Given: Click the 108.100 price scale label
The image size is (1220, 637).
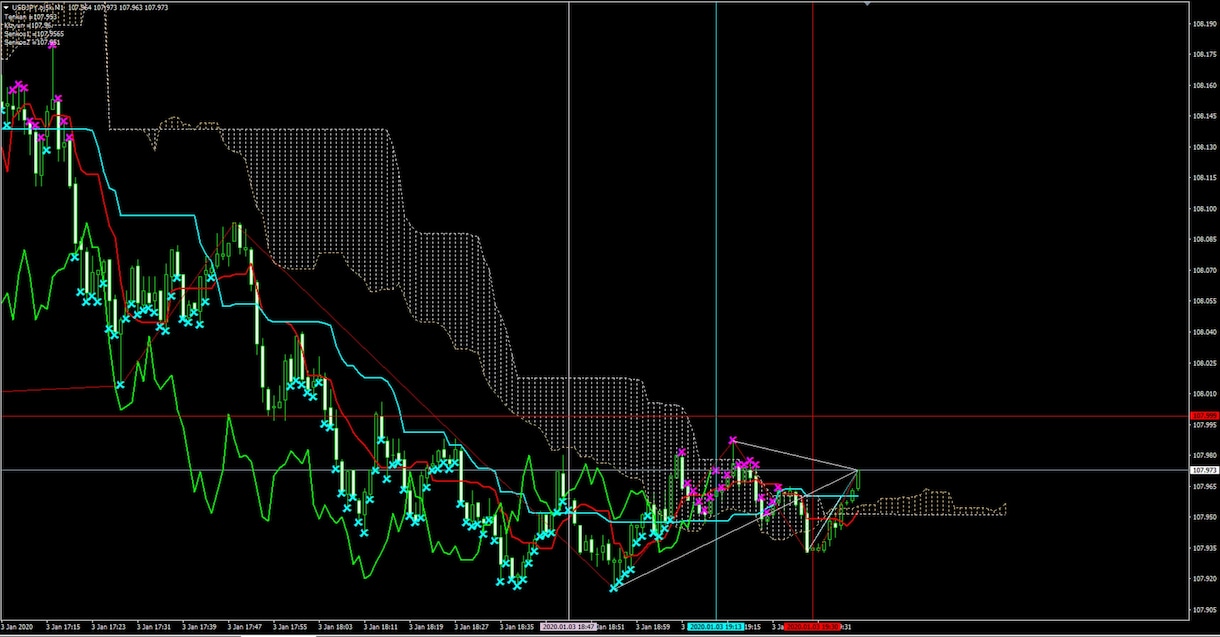Looking at the screenshot, I should point(1204,209).
